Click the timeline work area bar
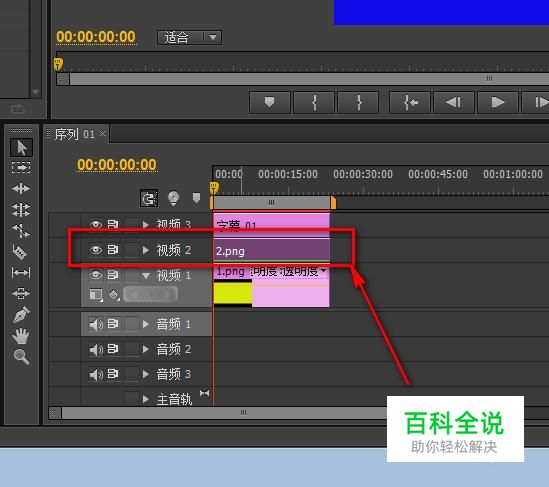The width and height of the screenshot is (549, 487). pyautogui.click(x=272, y=202)
